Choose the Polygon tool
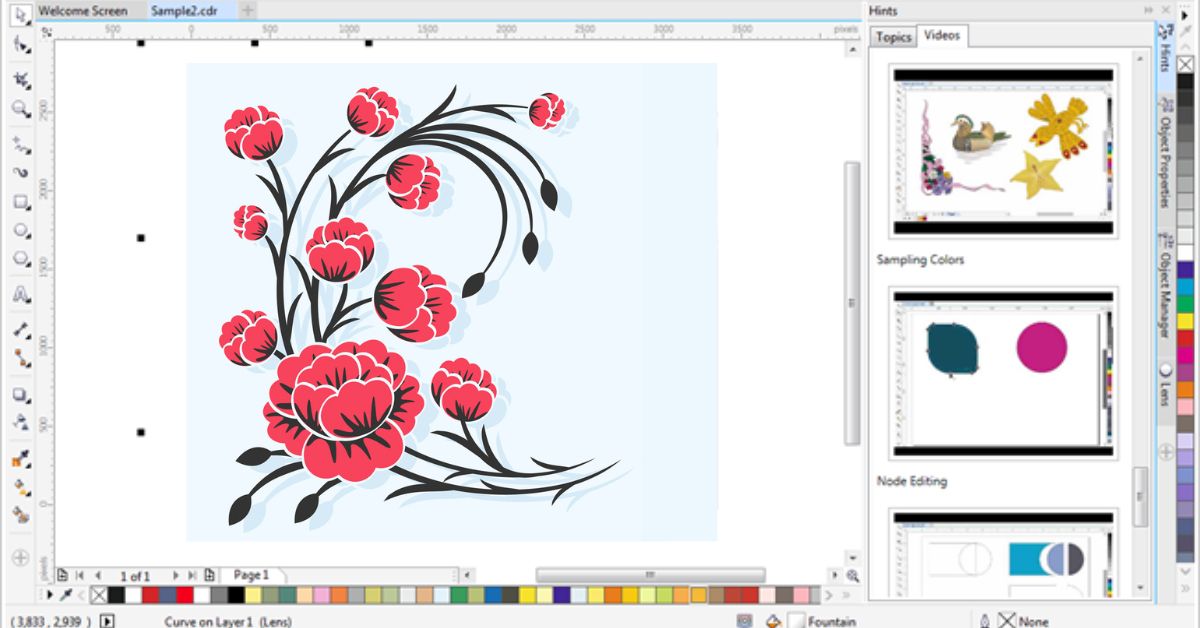 [21, 259]
